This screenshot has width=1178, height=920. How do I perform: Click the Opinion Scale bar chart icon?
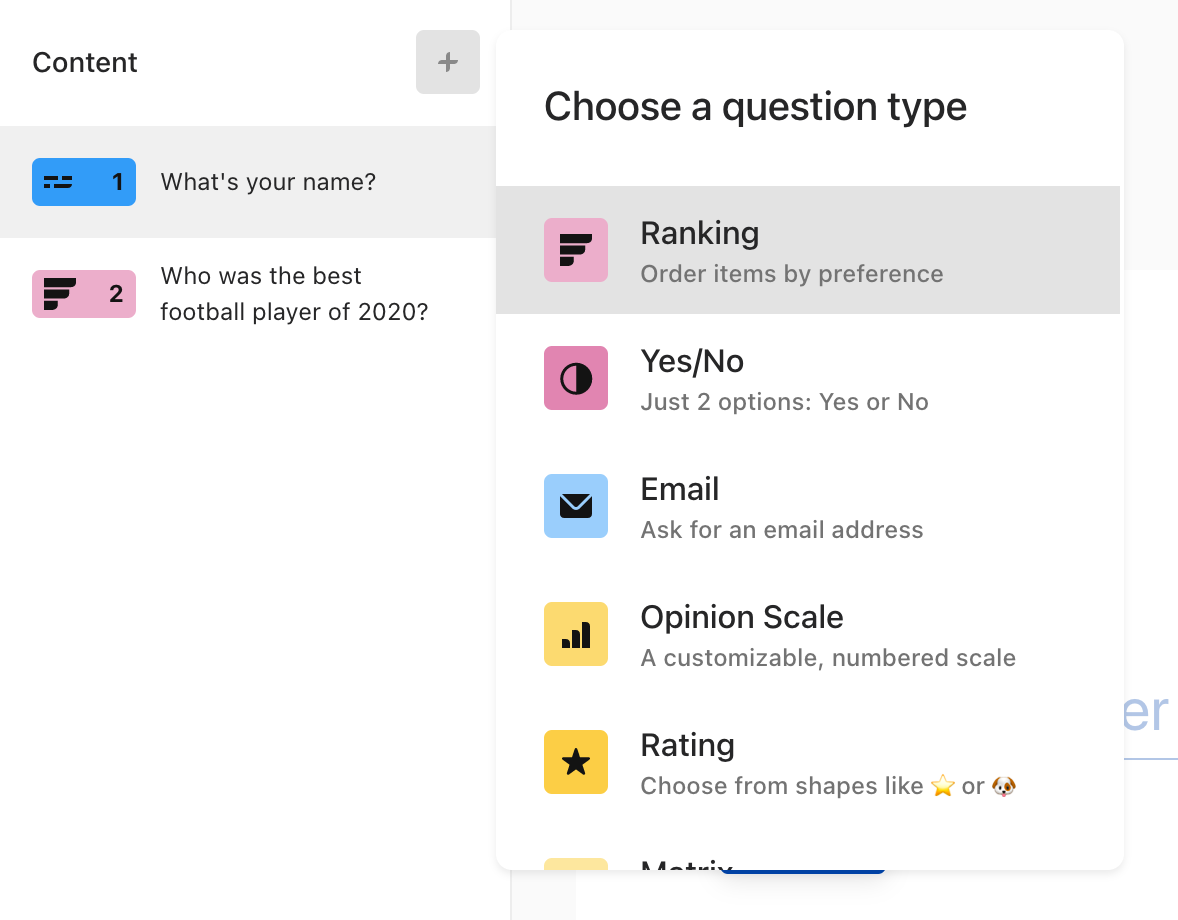tap(575, 634)
